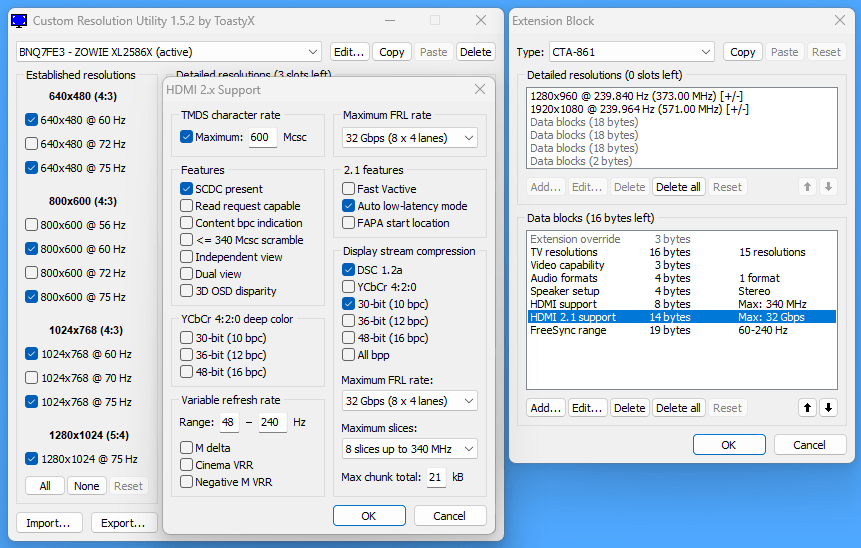Select Speaker setup data block row

click(681, 291)
